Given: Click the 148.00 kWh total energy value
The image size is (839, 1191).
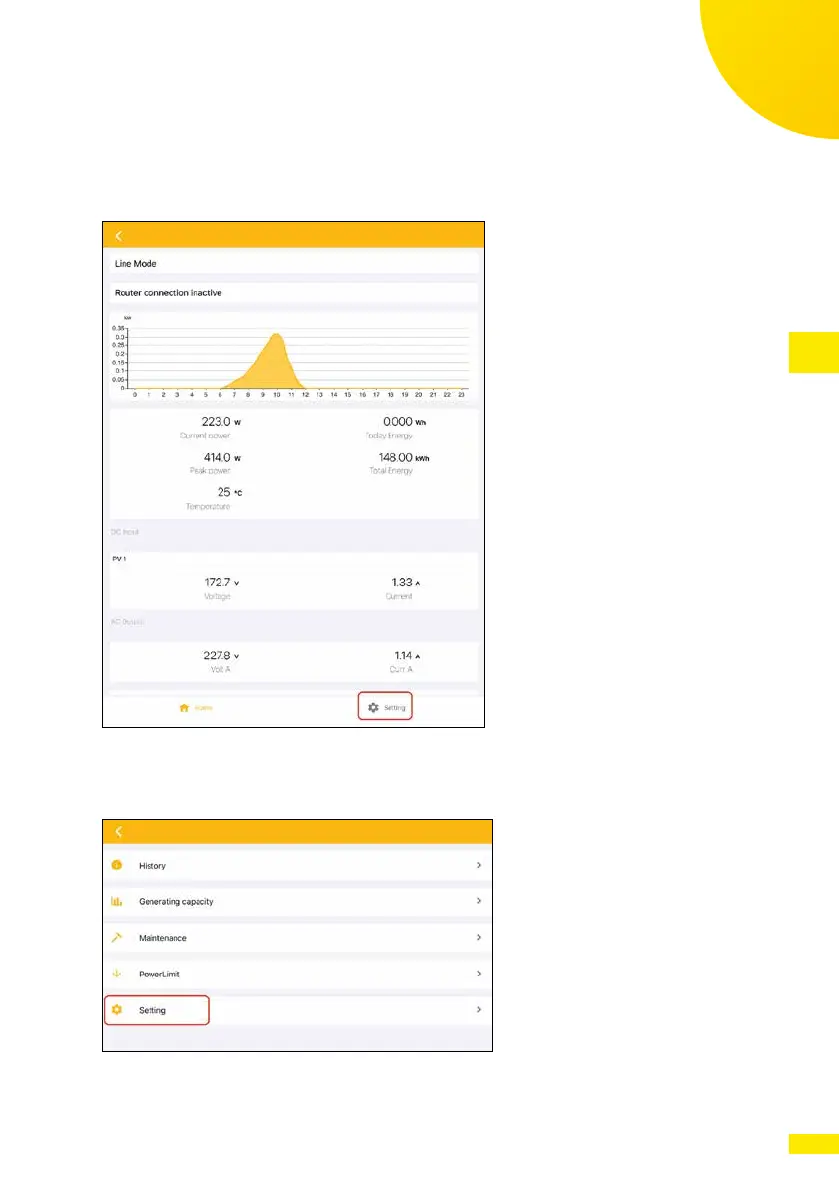Looking at the screenshot, I should 404,457.
